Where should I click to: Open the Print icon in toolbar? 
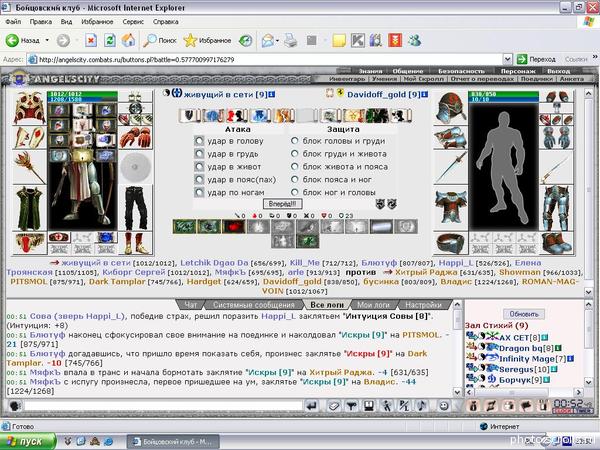point(291,40)
